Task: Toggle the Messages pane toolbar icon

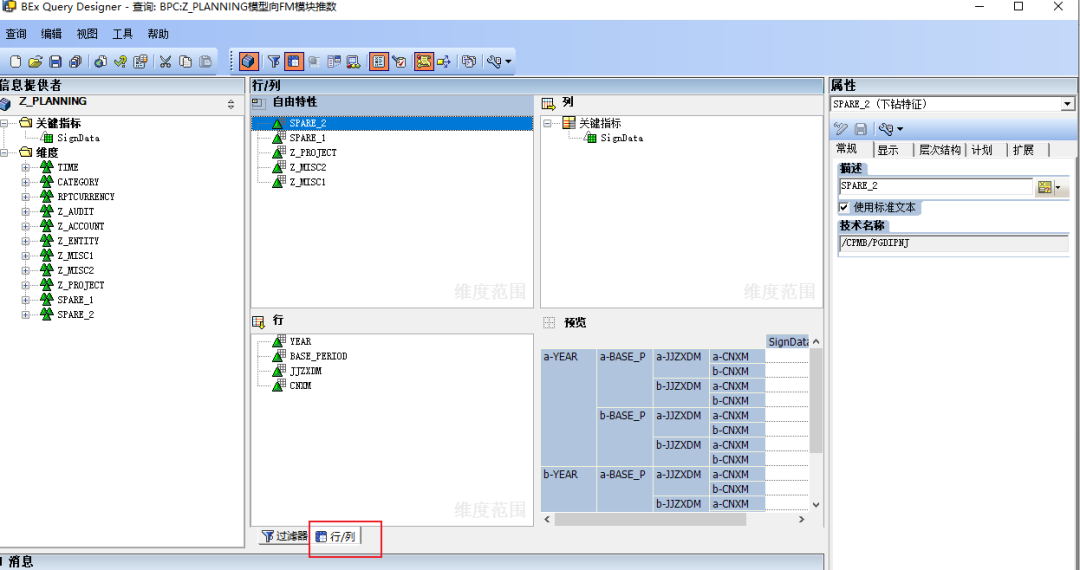Action: pyautogui.click(x=424, y=62)
